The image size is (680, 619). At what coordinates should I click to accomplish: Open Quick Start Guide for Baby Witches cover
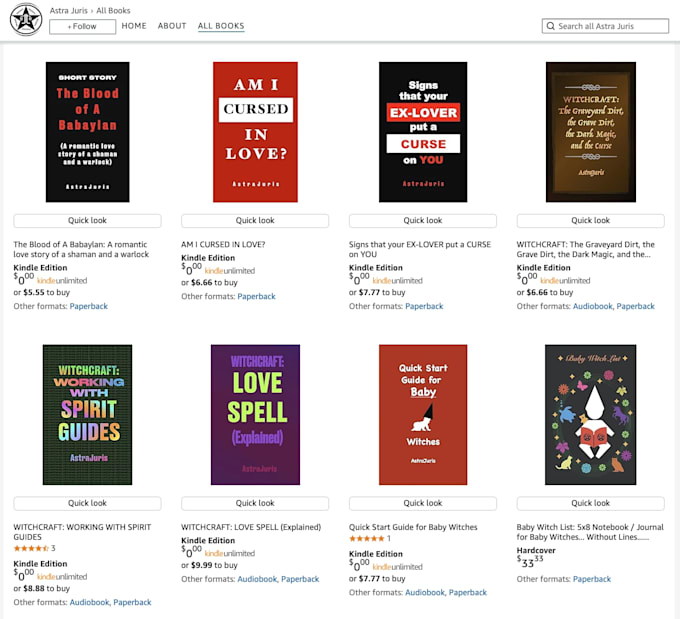[x=423, y=415]
